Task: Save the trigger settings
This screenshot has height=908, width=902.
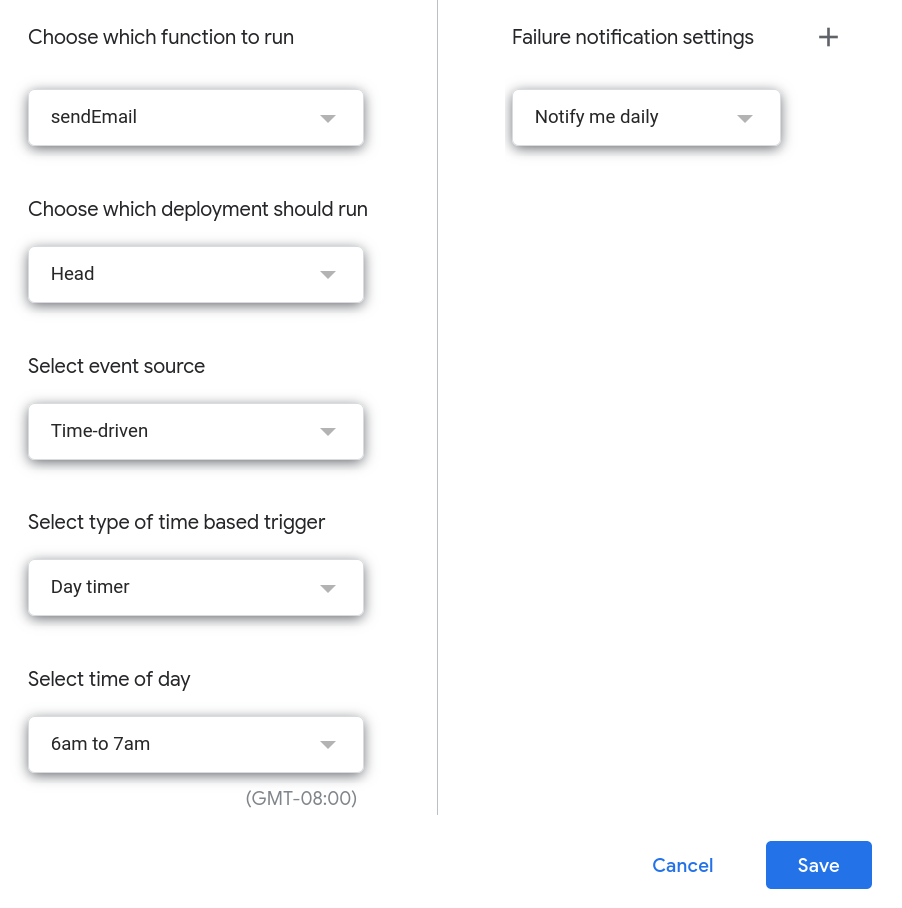Action: coord(819,865)
